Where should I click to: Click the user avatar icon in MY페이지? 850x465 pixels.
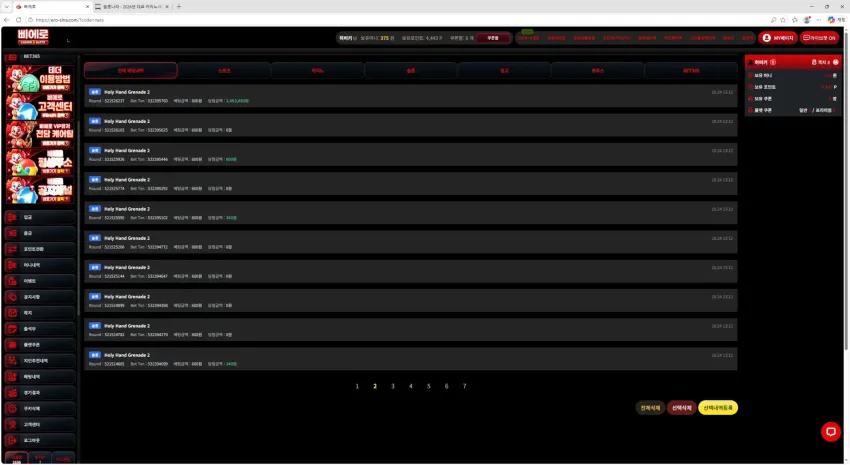767,38
